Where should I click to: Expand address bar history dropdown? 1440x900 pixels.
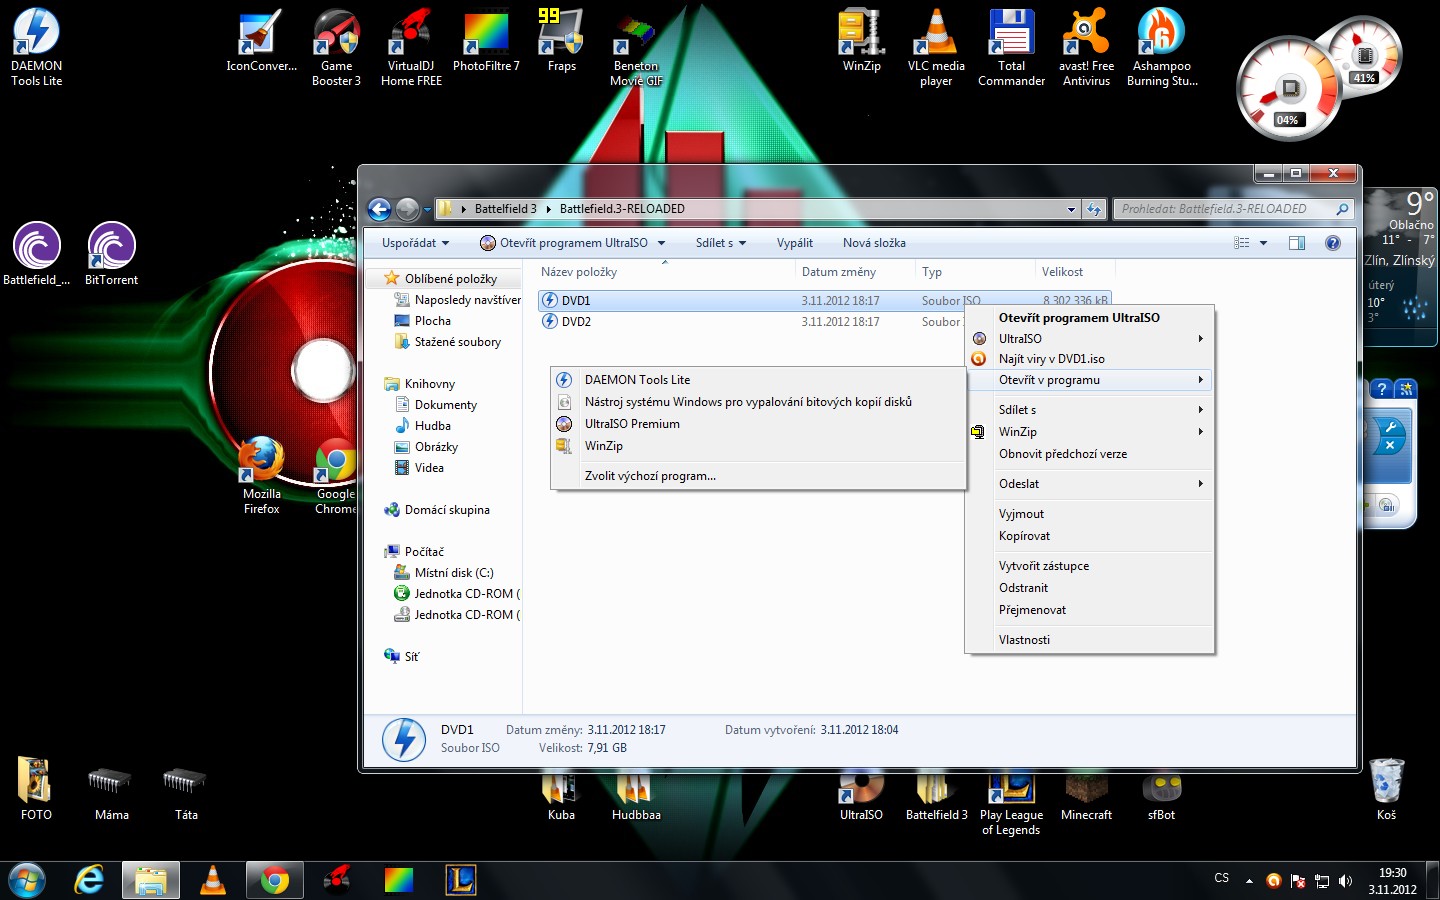[x=1071, y=209]
